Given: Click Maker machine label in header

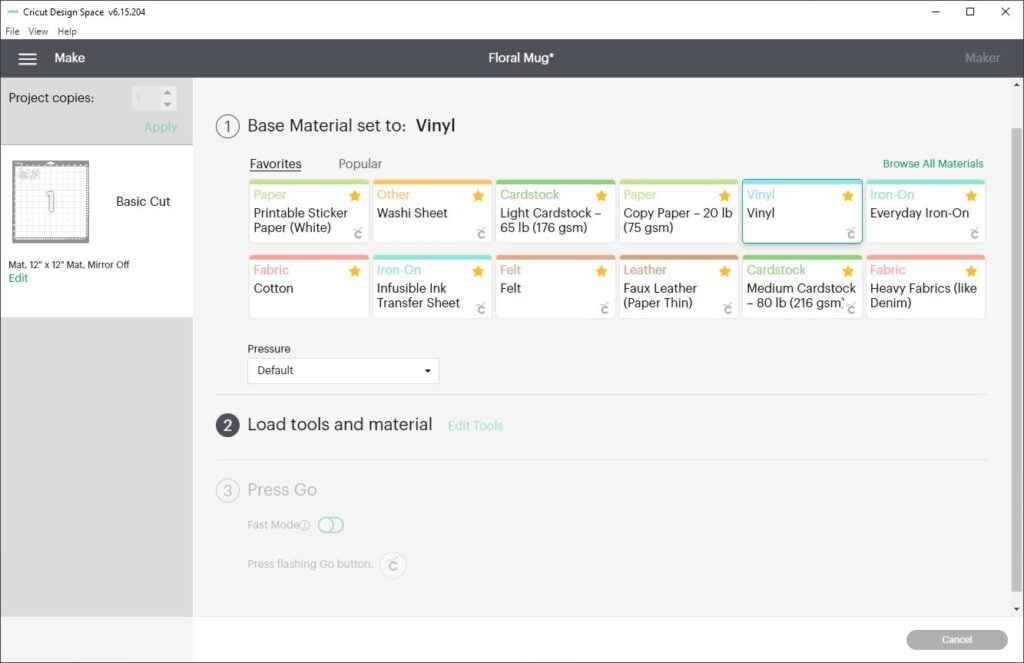Looking at the screenshot, I should [x=982, y=58].
